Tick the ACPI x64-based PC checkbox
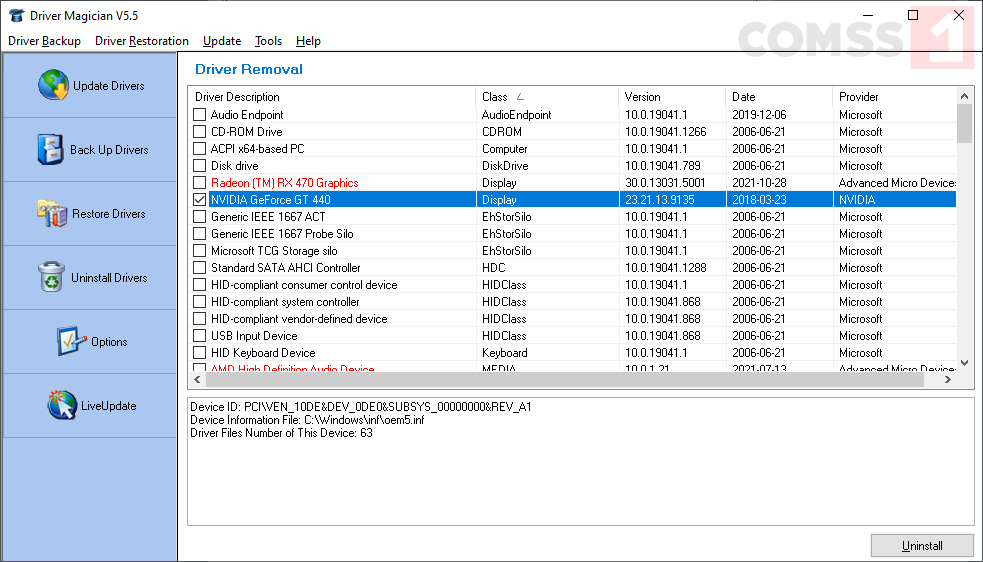Screen dimensions: 983x562 click(x=199, y=149)
